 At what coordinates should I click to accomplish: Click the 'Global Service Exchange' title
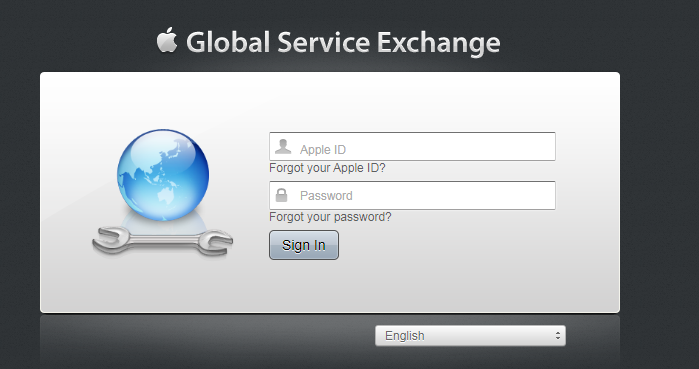(x=343, y=43)
